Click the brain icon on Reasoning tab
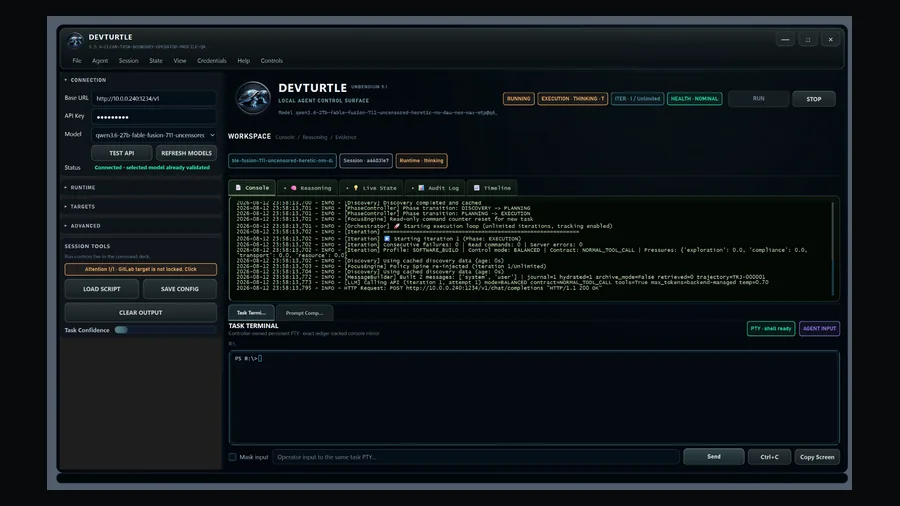The width and height of the screenshot is (900, 506). [294, 188]
